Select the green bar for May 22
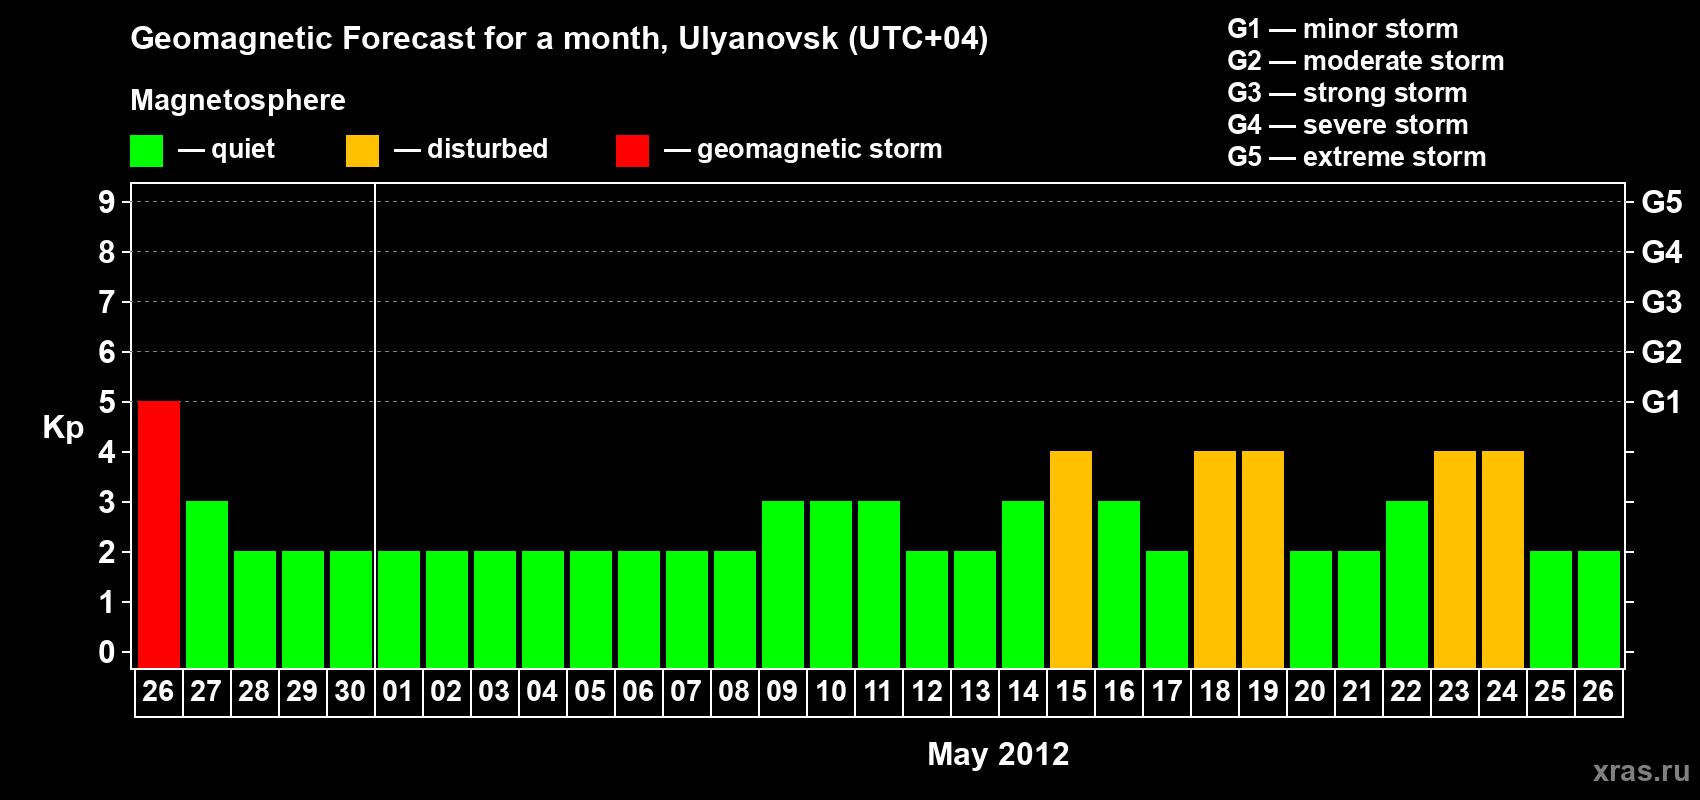 click(x=1407, y=584)
